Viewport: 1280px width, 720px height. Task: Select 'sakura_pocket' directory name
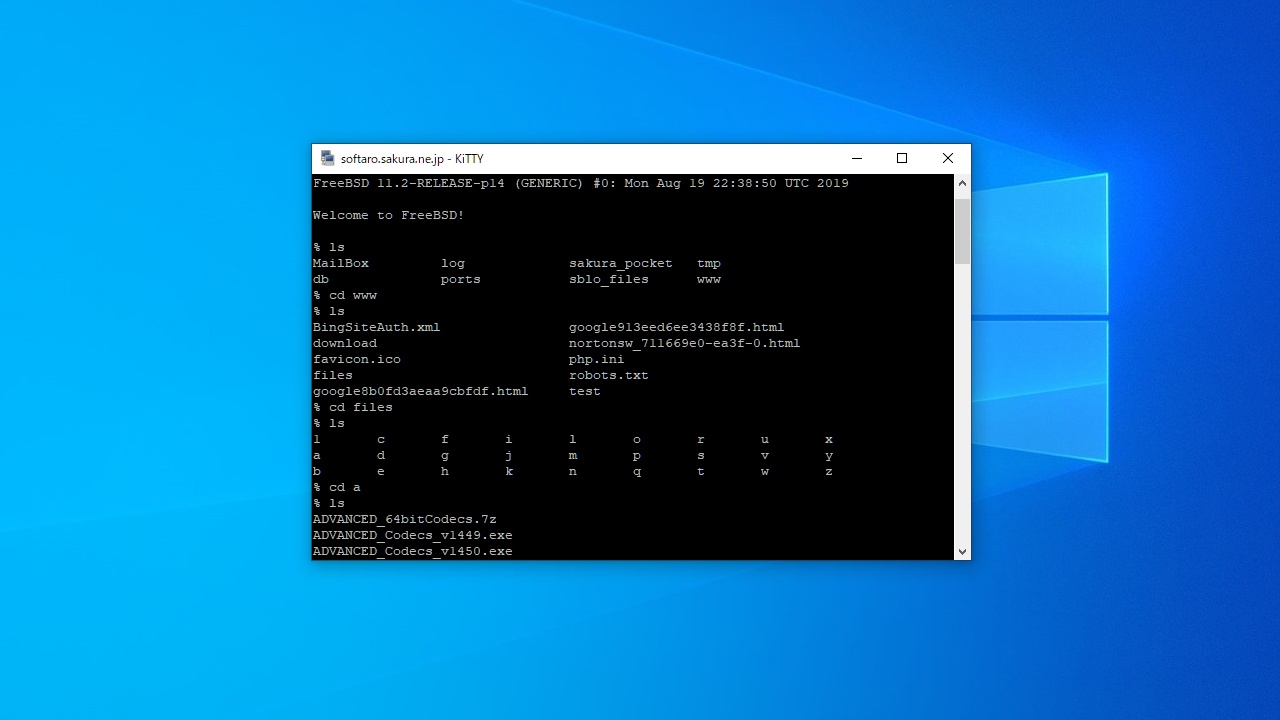(621, 263)
